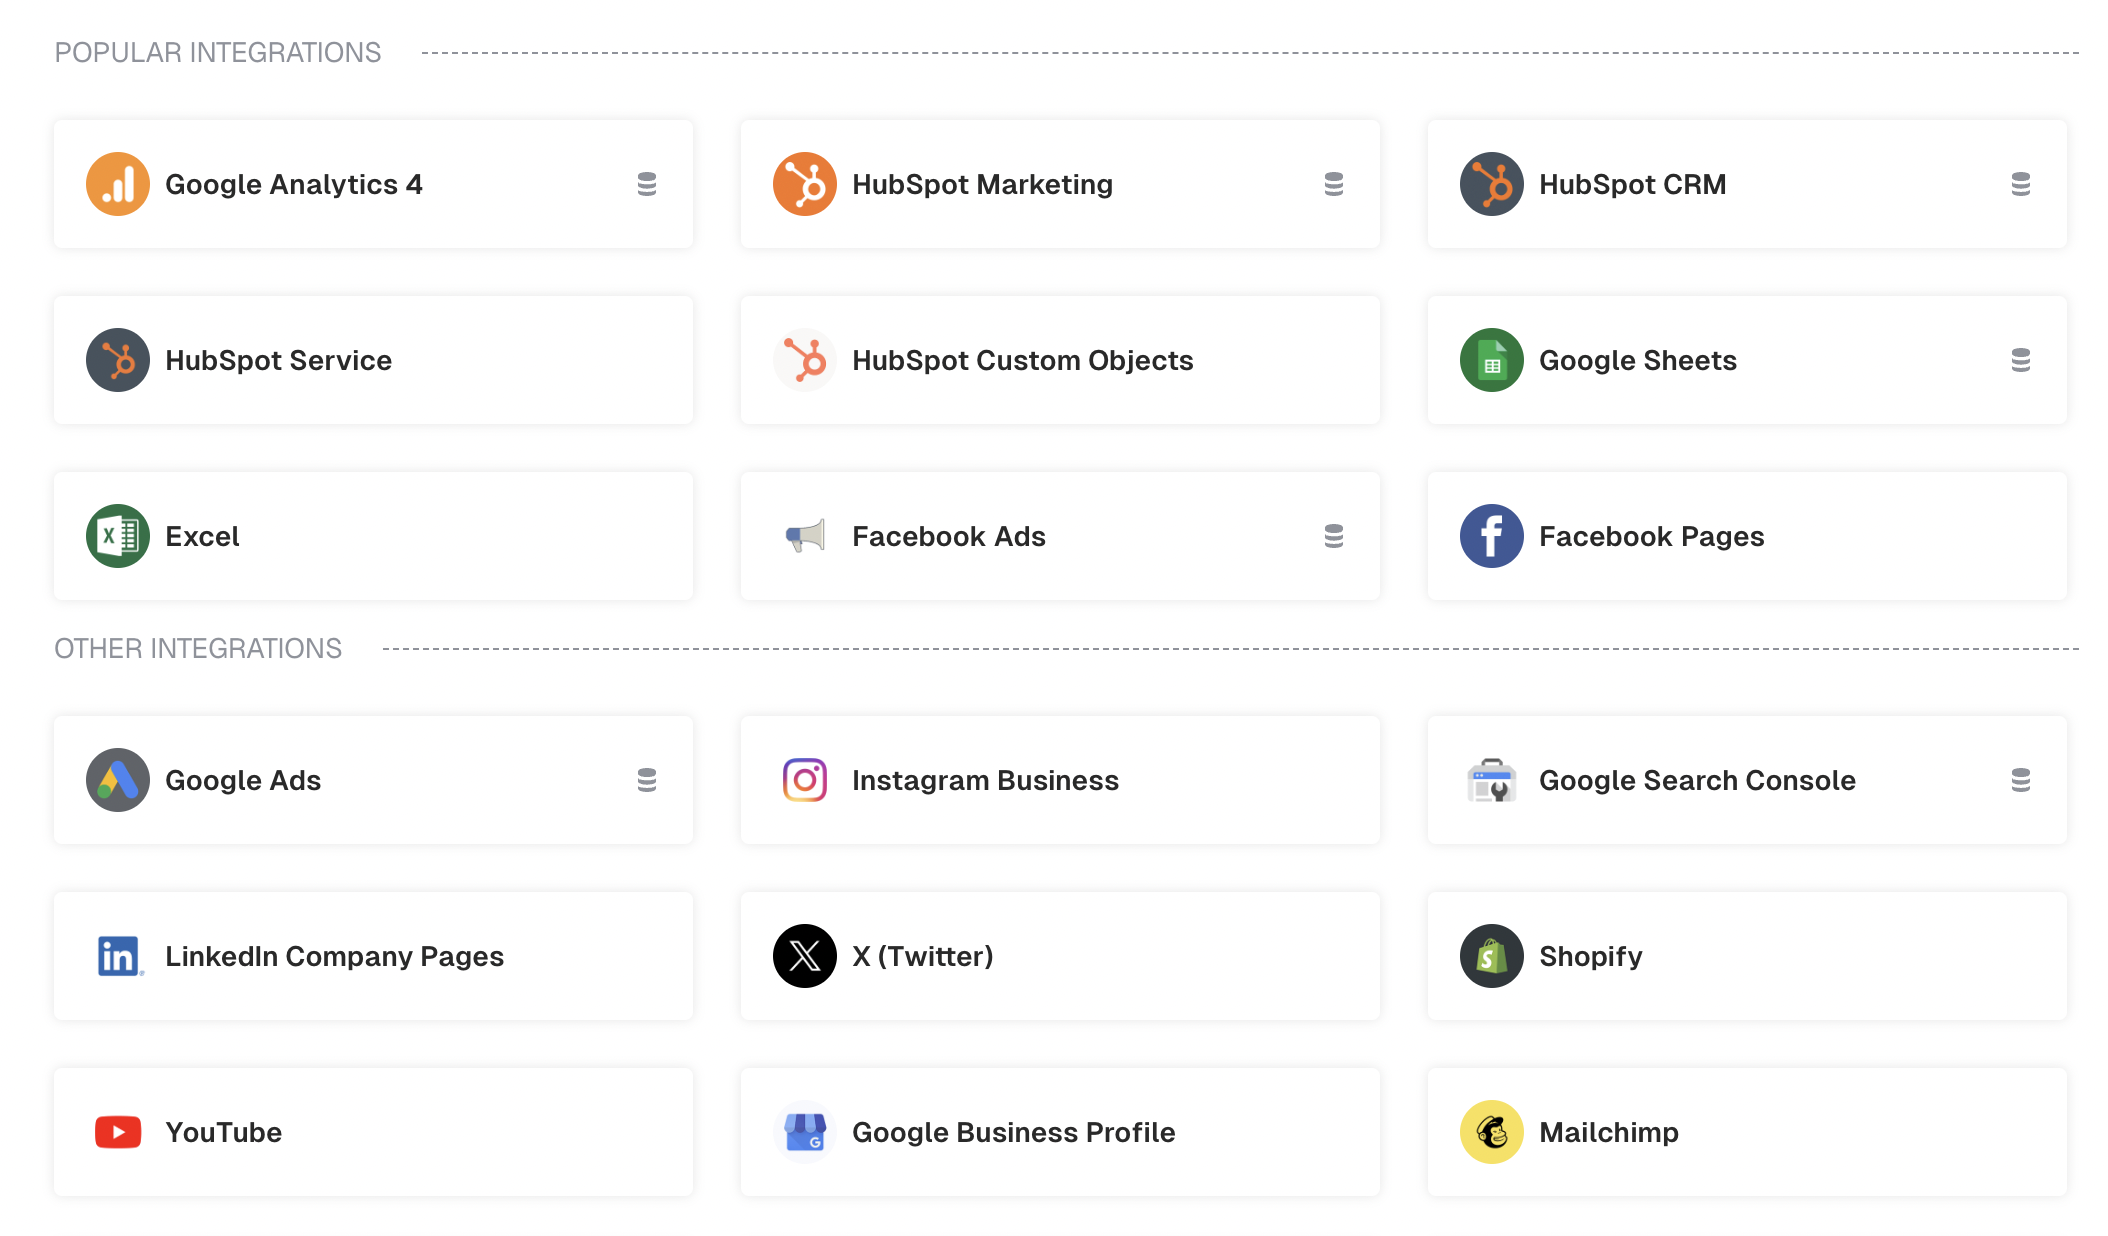Click the YouTube play icon
Viewport: 2108px width, 1236px height.
coord(117,1132)
